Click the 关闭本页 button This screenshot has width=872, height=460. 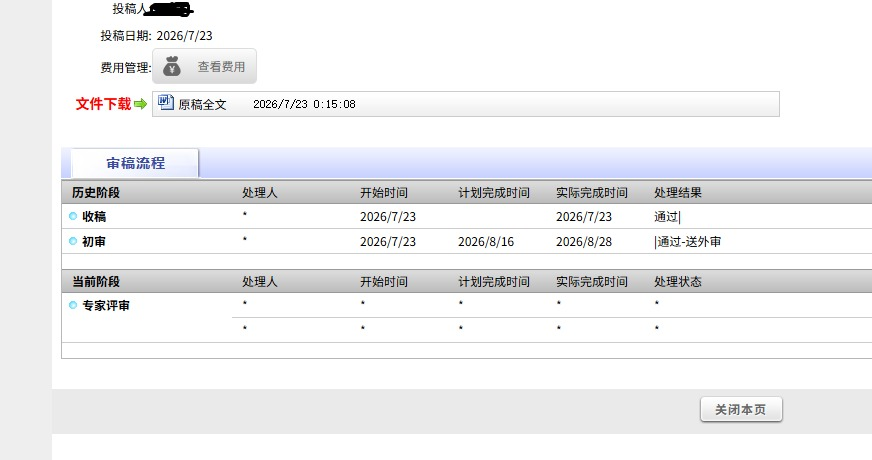pos(741,409)
